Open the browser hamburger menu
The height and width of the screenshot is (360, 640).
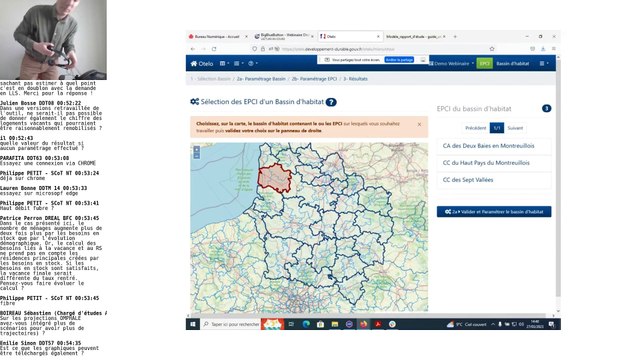point(553,49)
